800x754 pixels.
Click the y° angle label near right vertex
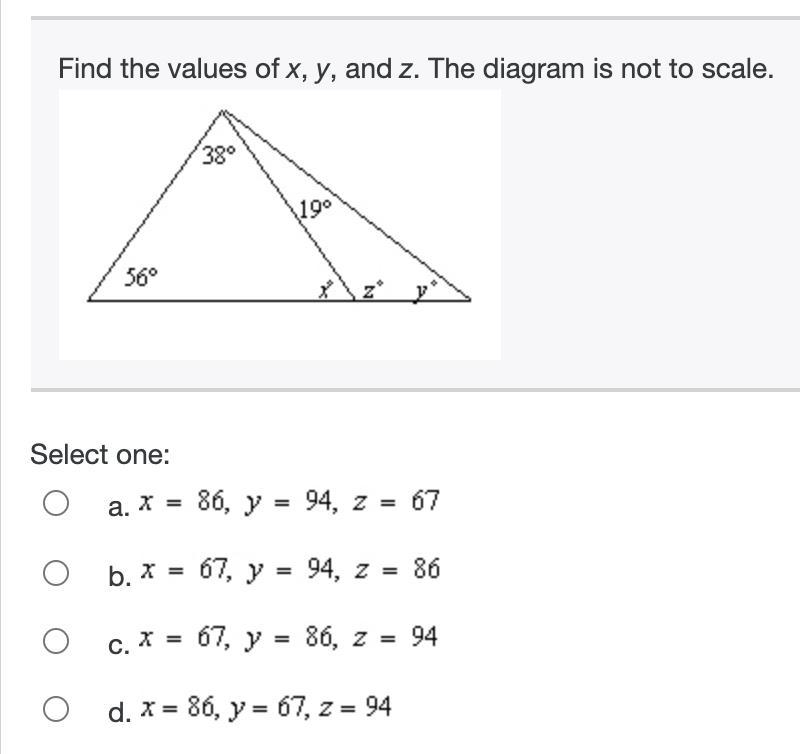coord(426,290)
